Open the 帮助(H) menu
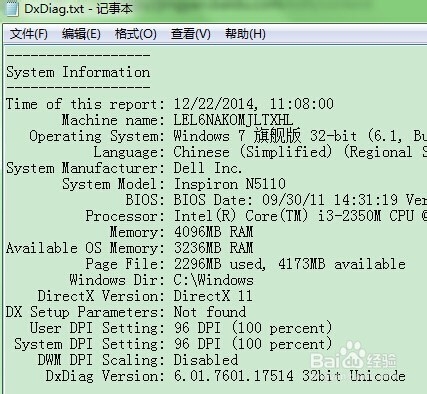The width and height of the screenshot is (427, 394). point(245,34)
